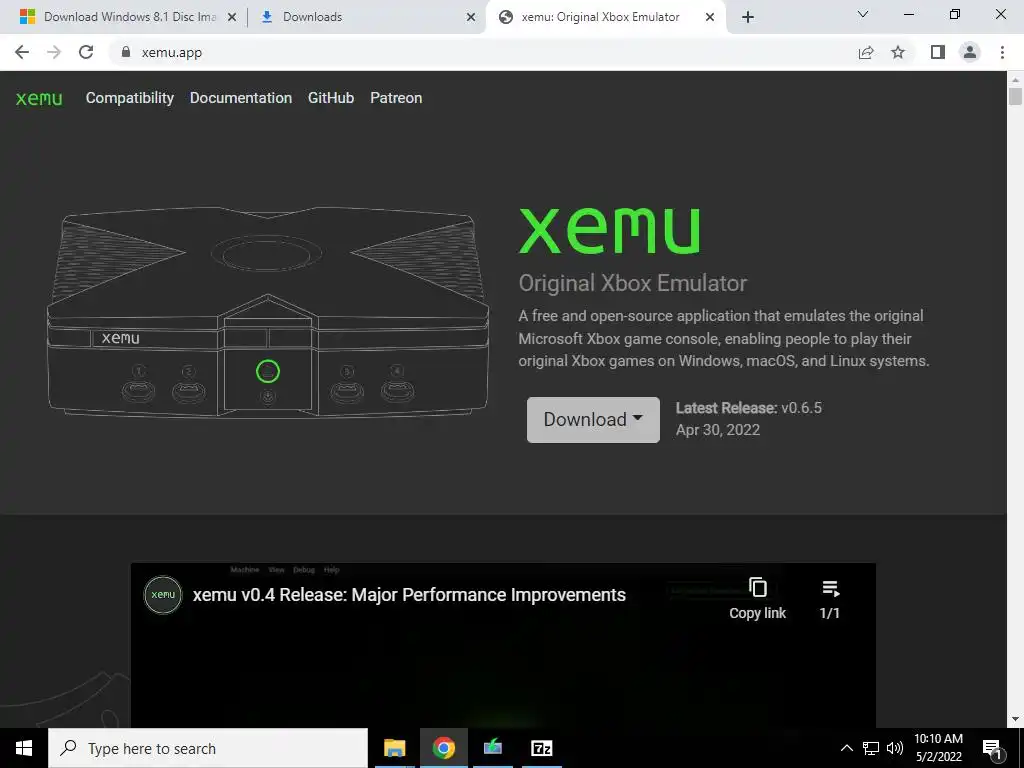Open the notification center icon

coord(993,749)
